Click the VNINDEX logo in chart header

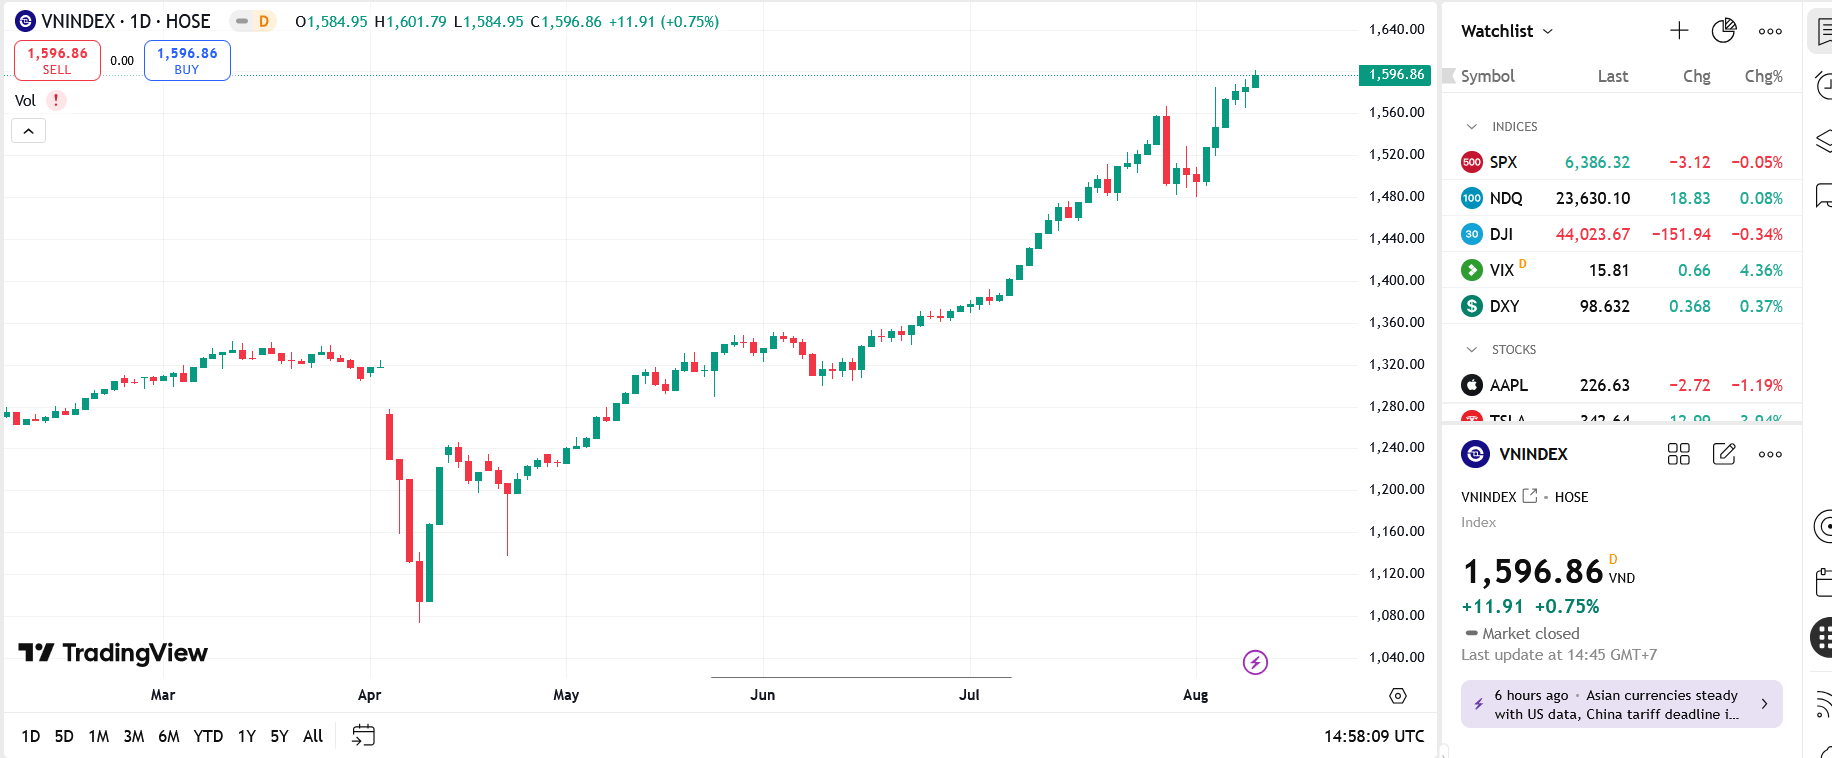click(26, 21)
